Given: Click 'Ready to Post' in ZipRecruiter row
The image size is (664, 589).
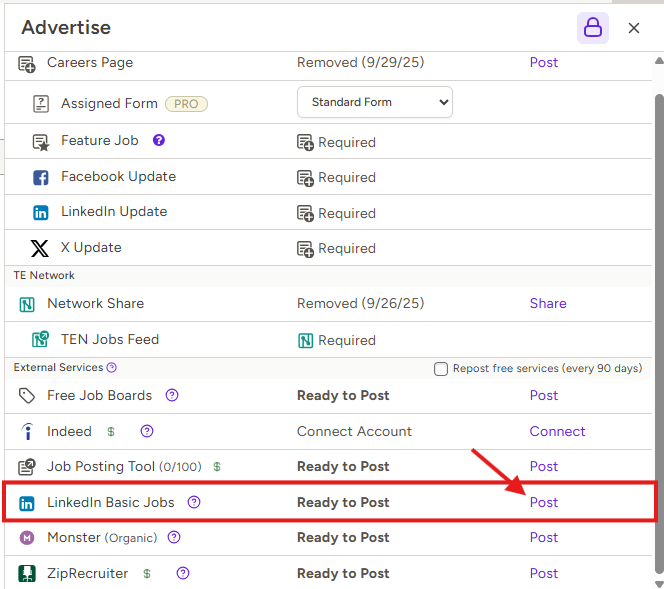Looking at the screenshot, I should point(343,573).
